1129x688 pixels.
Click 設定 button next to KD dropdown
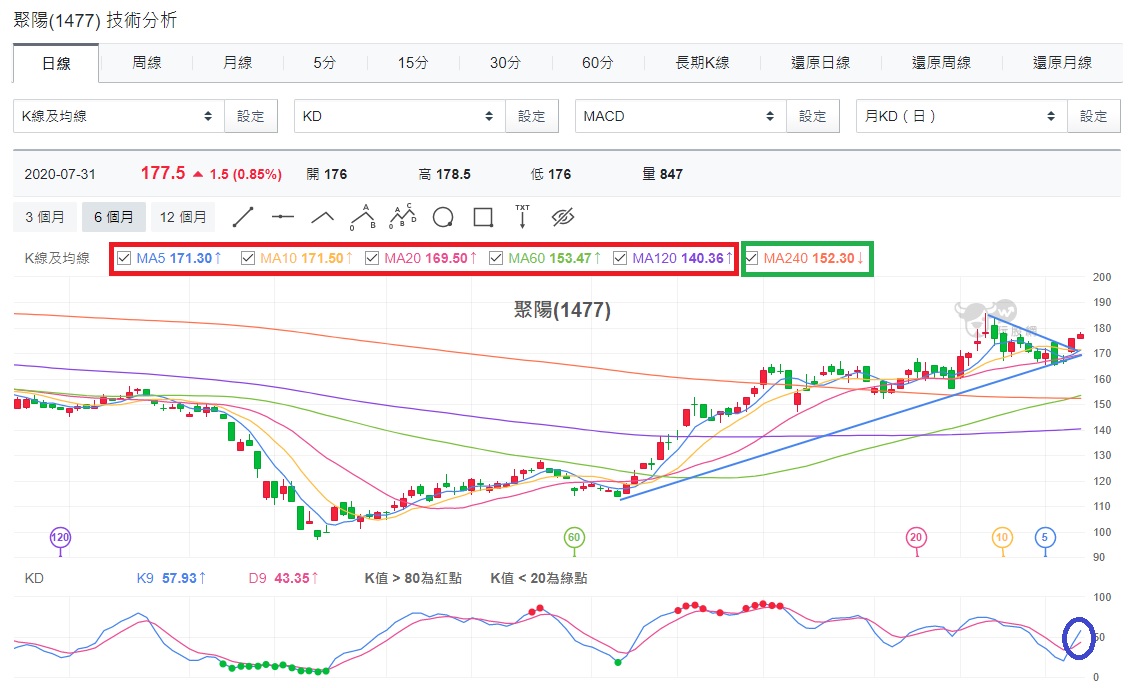531,116
